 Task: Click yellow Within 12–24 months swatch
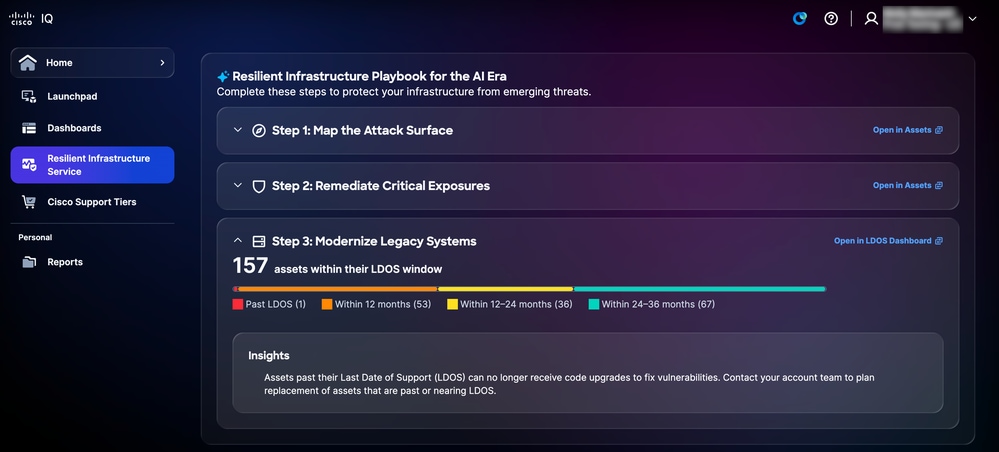[x=452, y=305]
